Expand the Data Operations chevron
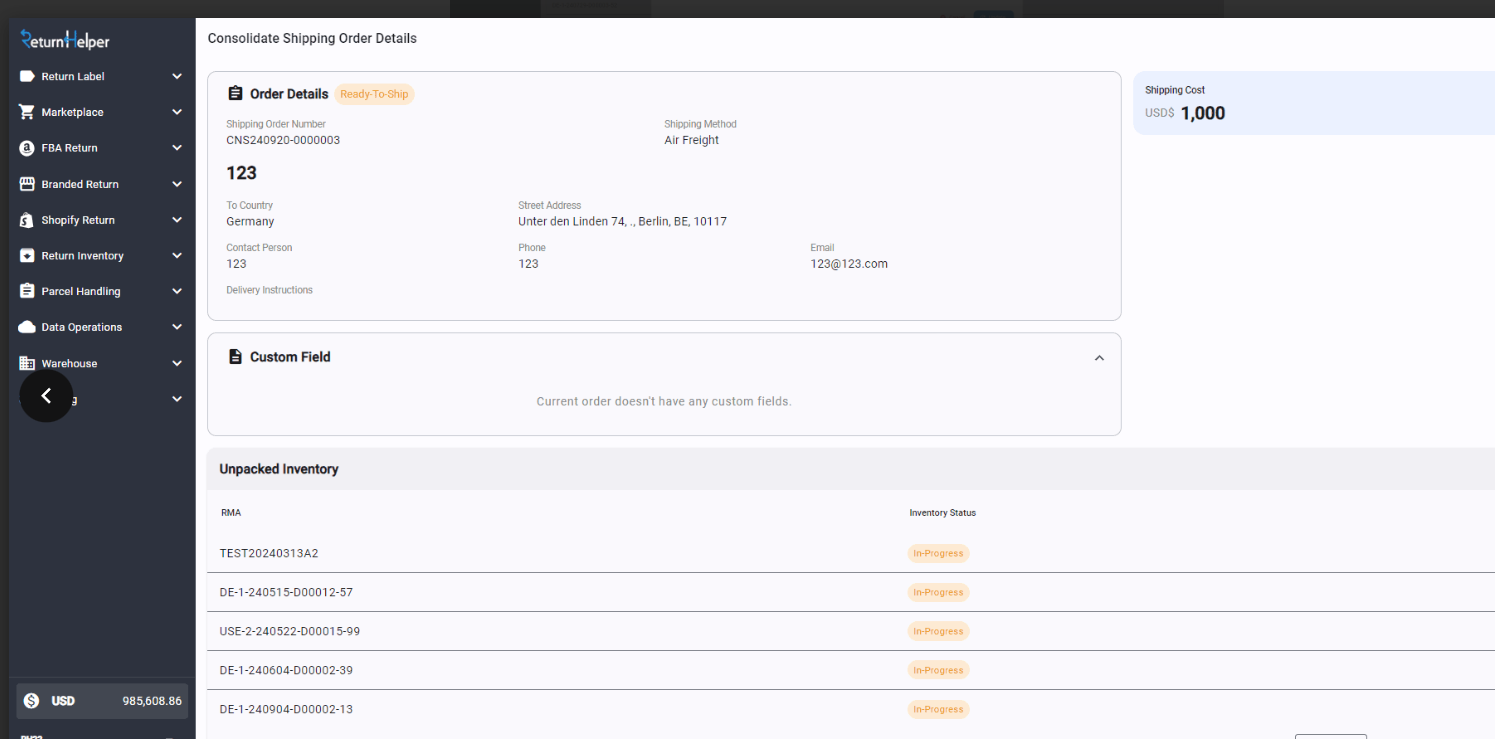The height and width of the screenshot is (739, 1495). point(177,327)
